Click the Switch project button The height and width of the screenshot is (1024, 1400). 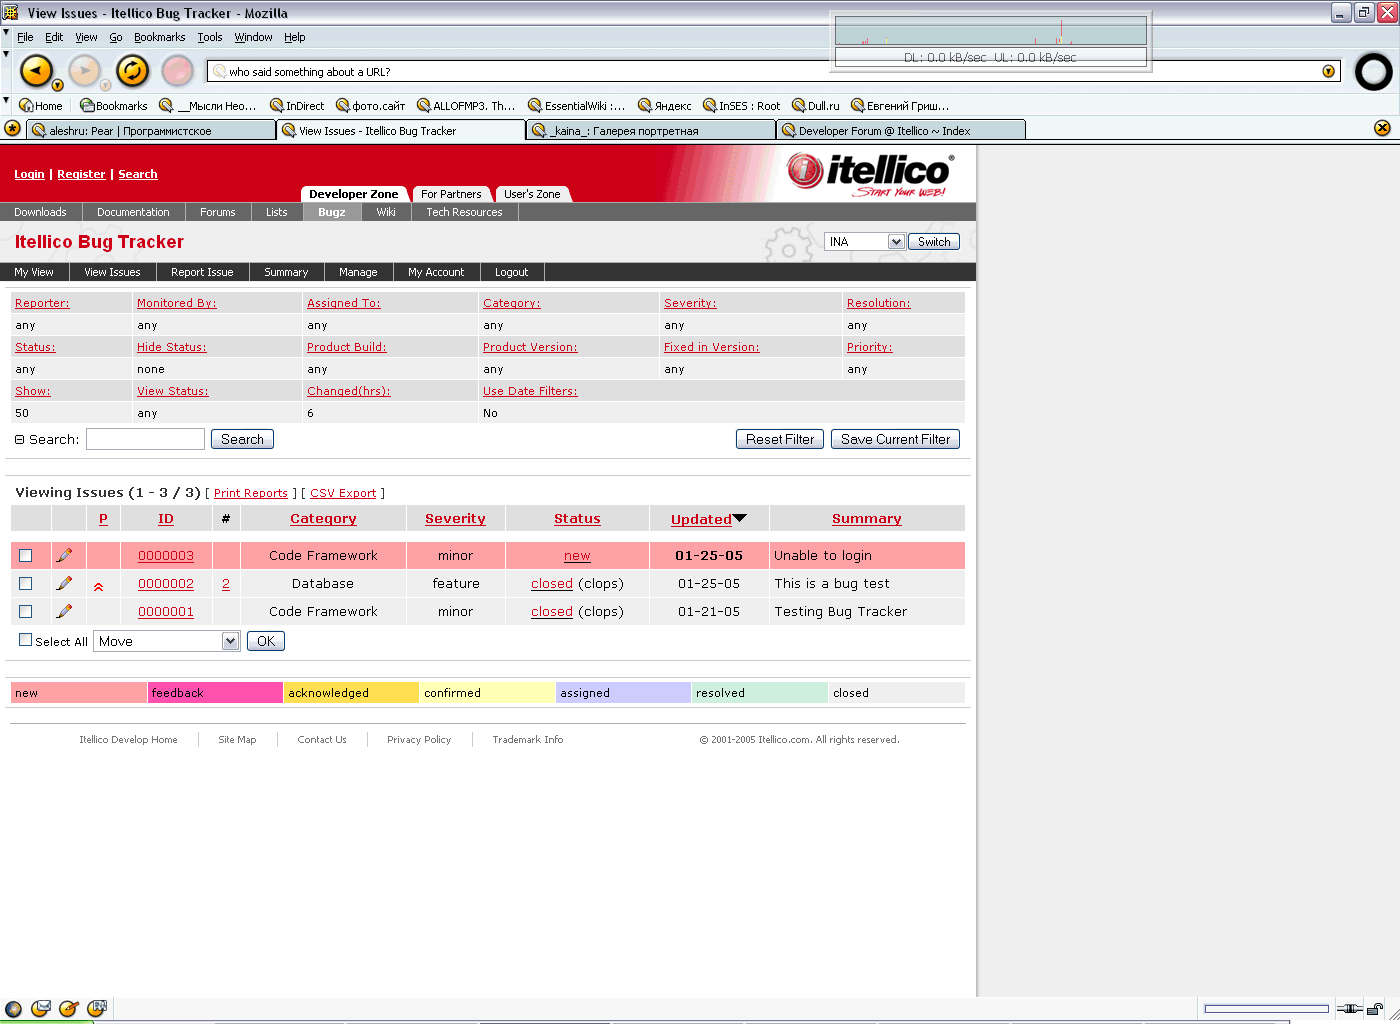click(x=934, y=242)
